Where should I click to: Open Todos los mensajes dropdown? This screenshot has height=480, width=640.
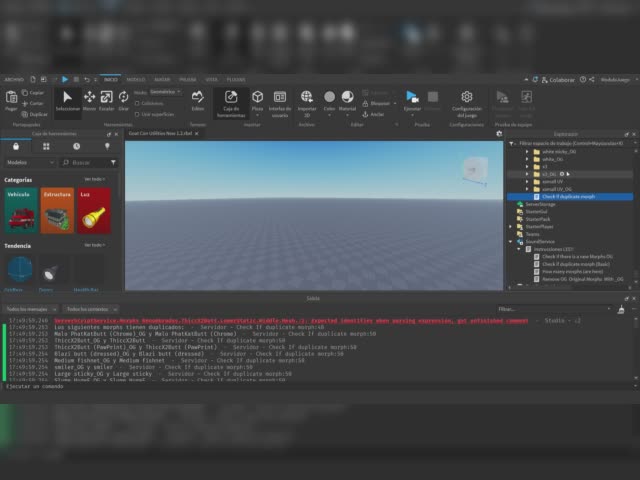(x=30, y=309)
